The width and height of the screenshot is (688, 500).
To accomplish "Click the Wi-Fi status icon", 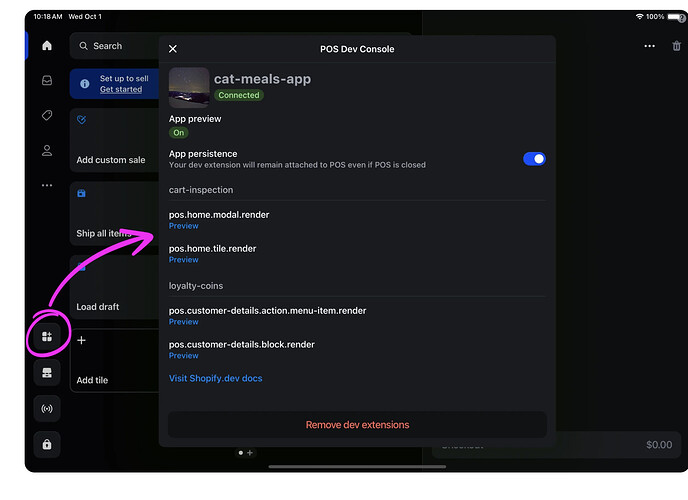I will [640, 17].
